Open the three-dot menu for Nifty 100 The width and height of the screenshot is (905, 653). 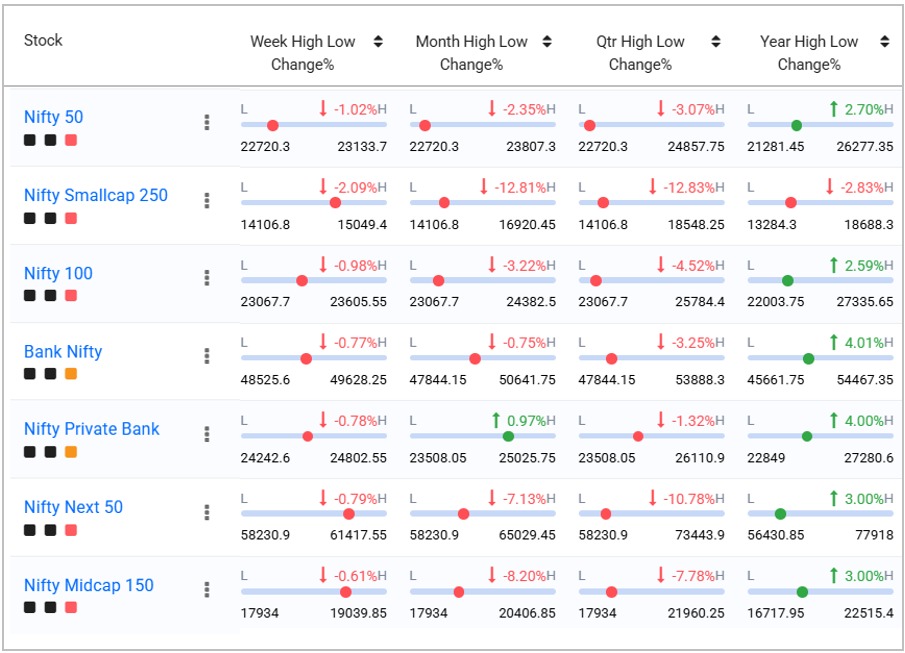pos(207,278)
